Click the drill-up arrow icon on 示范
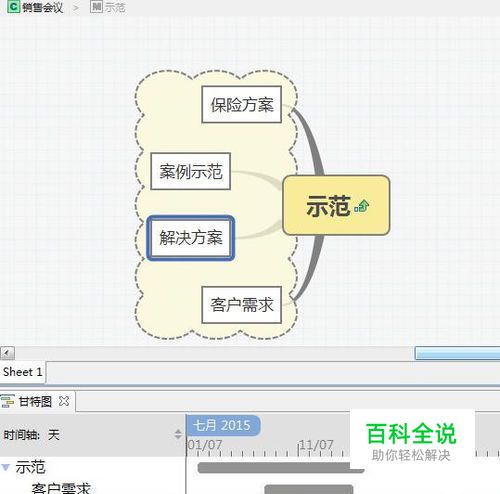Screen dimensions: 500x494 point(362,206)
